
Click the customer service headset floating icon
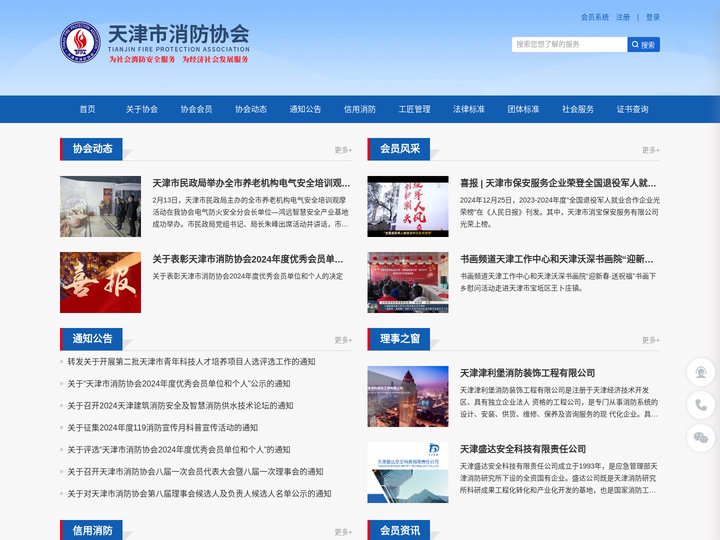pyautogui.click(x=701, y=372)
